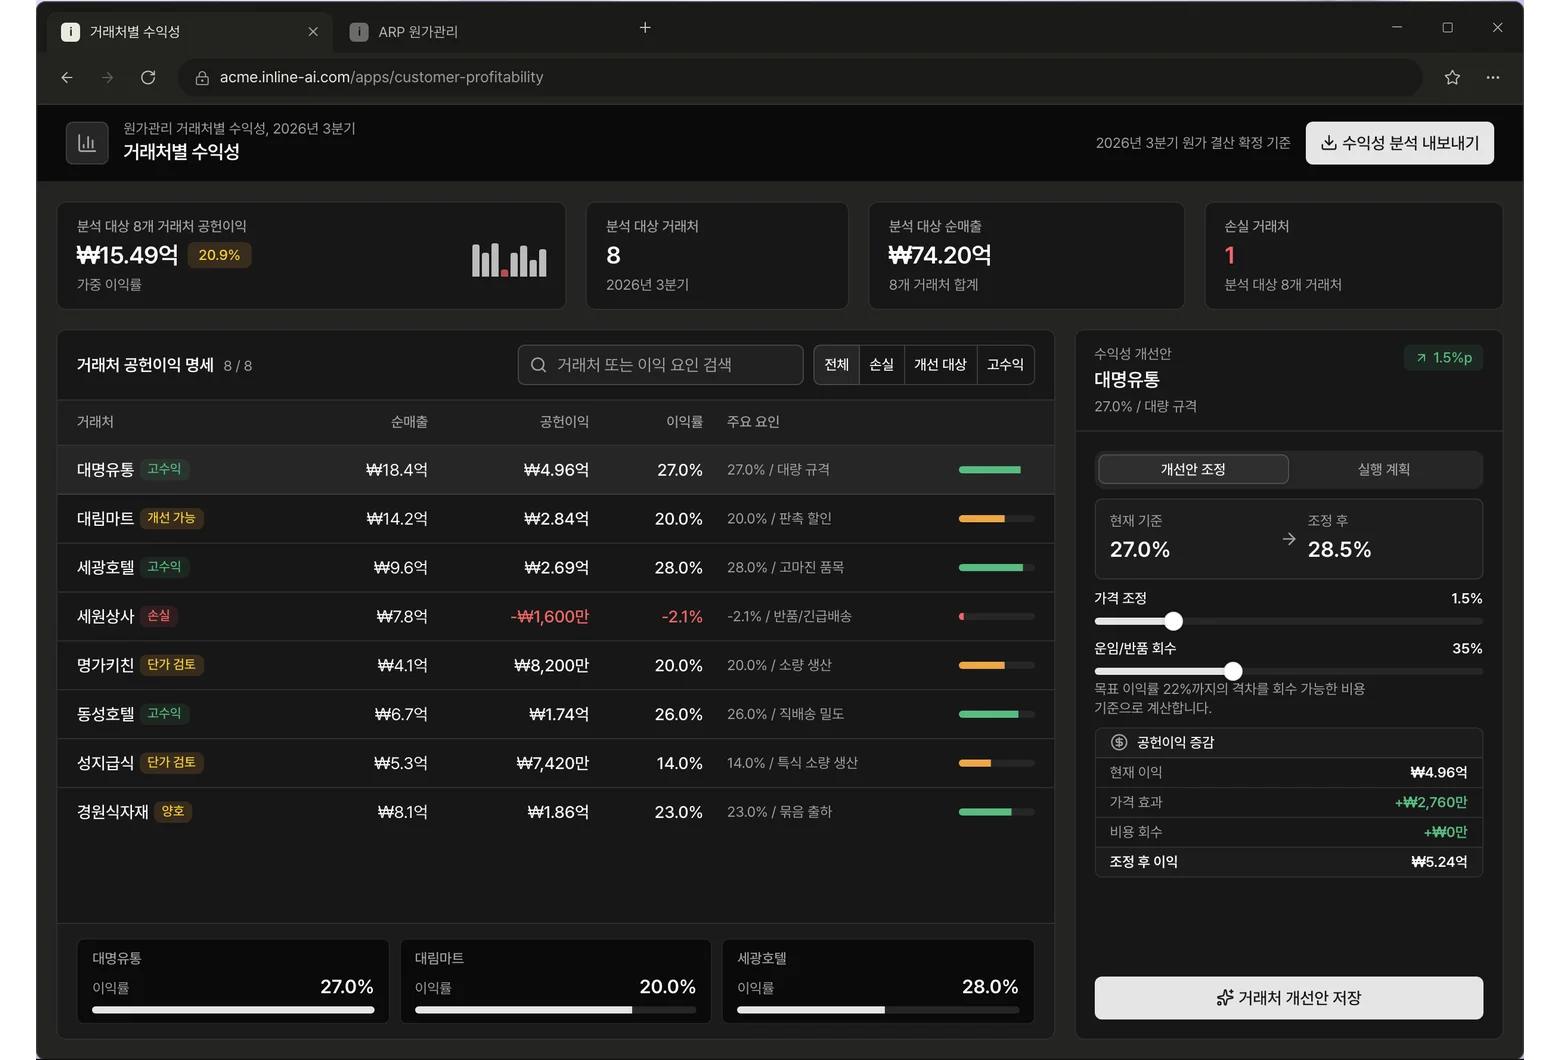
Task: Click the 거래처 개선안 저장 button
Action: click(1288, 998)
